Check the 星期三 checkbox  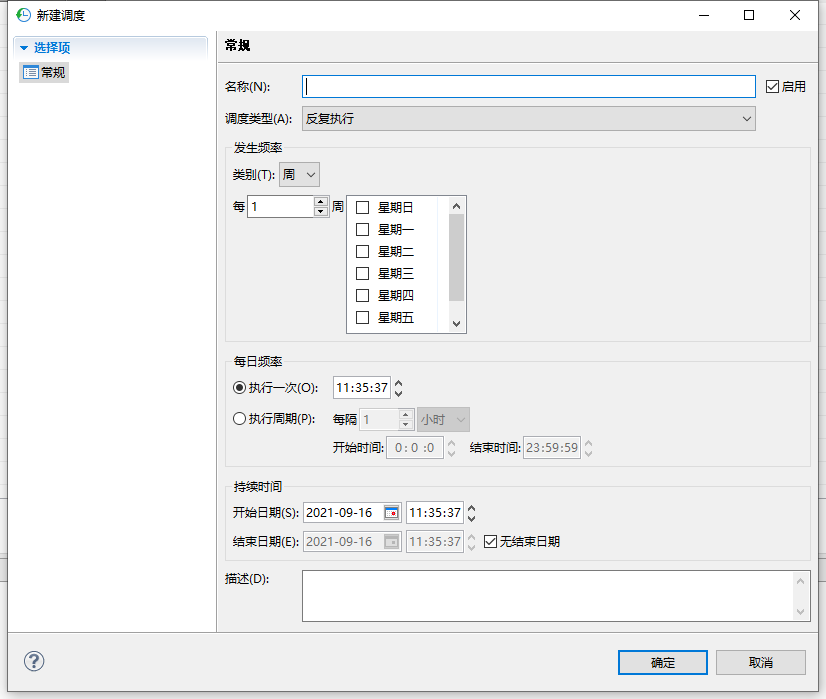[x=362, y=273]
